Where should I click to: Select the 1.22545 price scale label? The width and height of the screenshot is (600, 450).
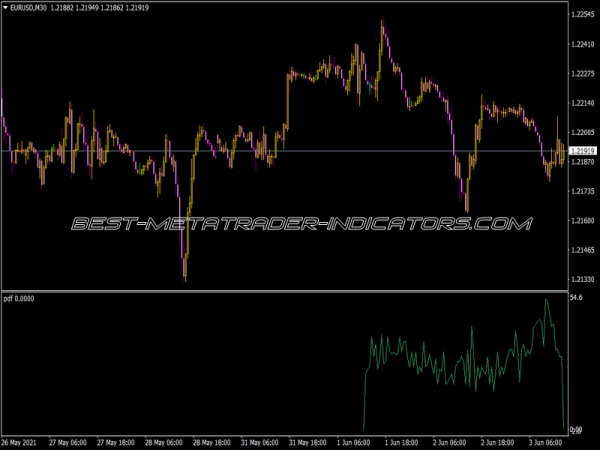[582, 14]
